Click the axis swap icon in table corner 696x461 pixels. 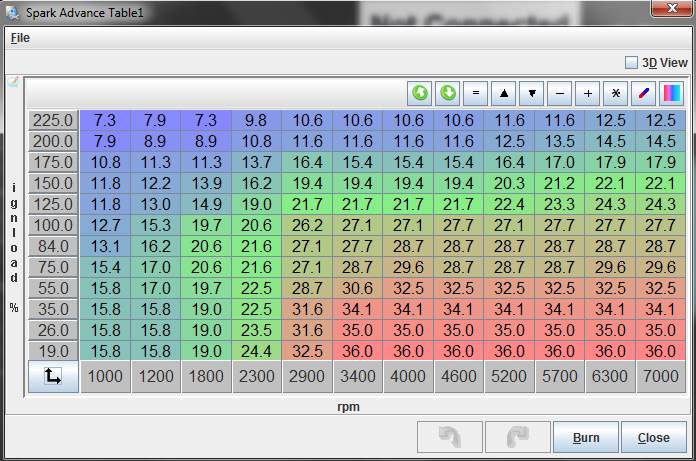53,377
